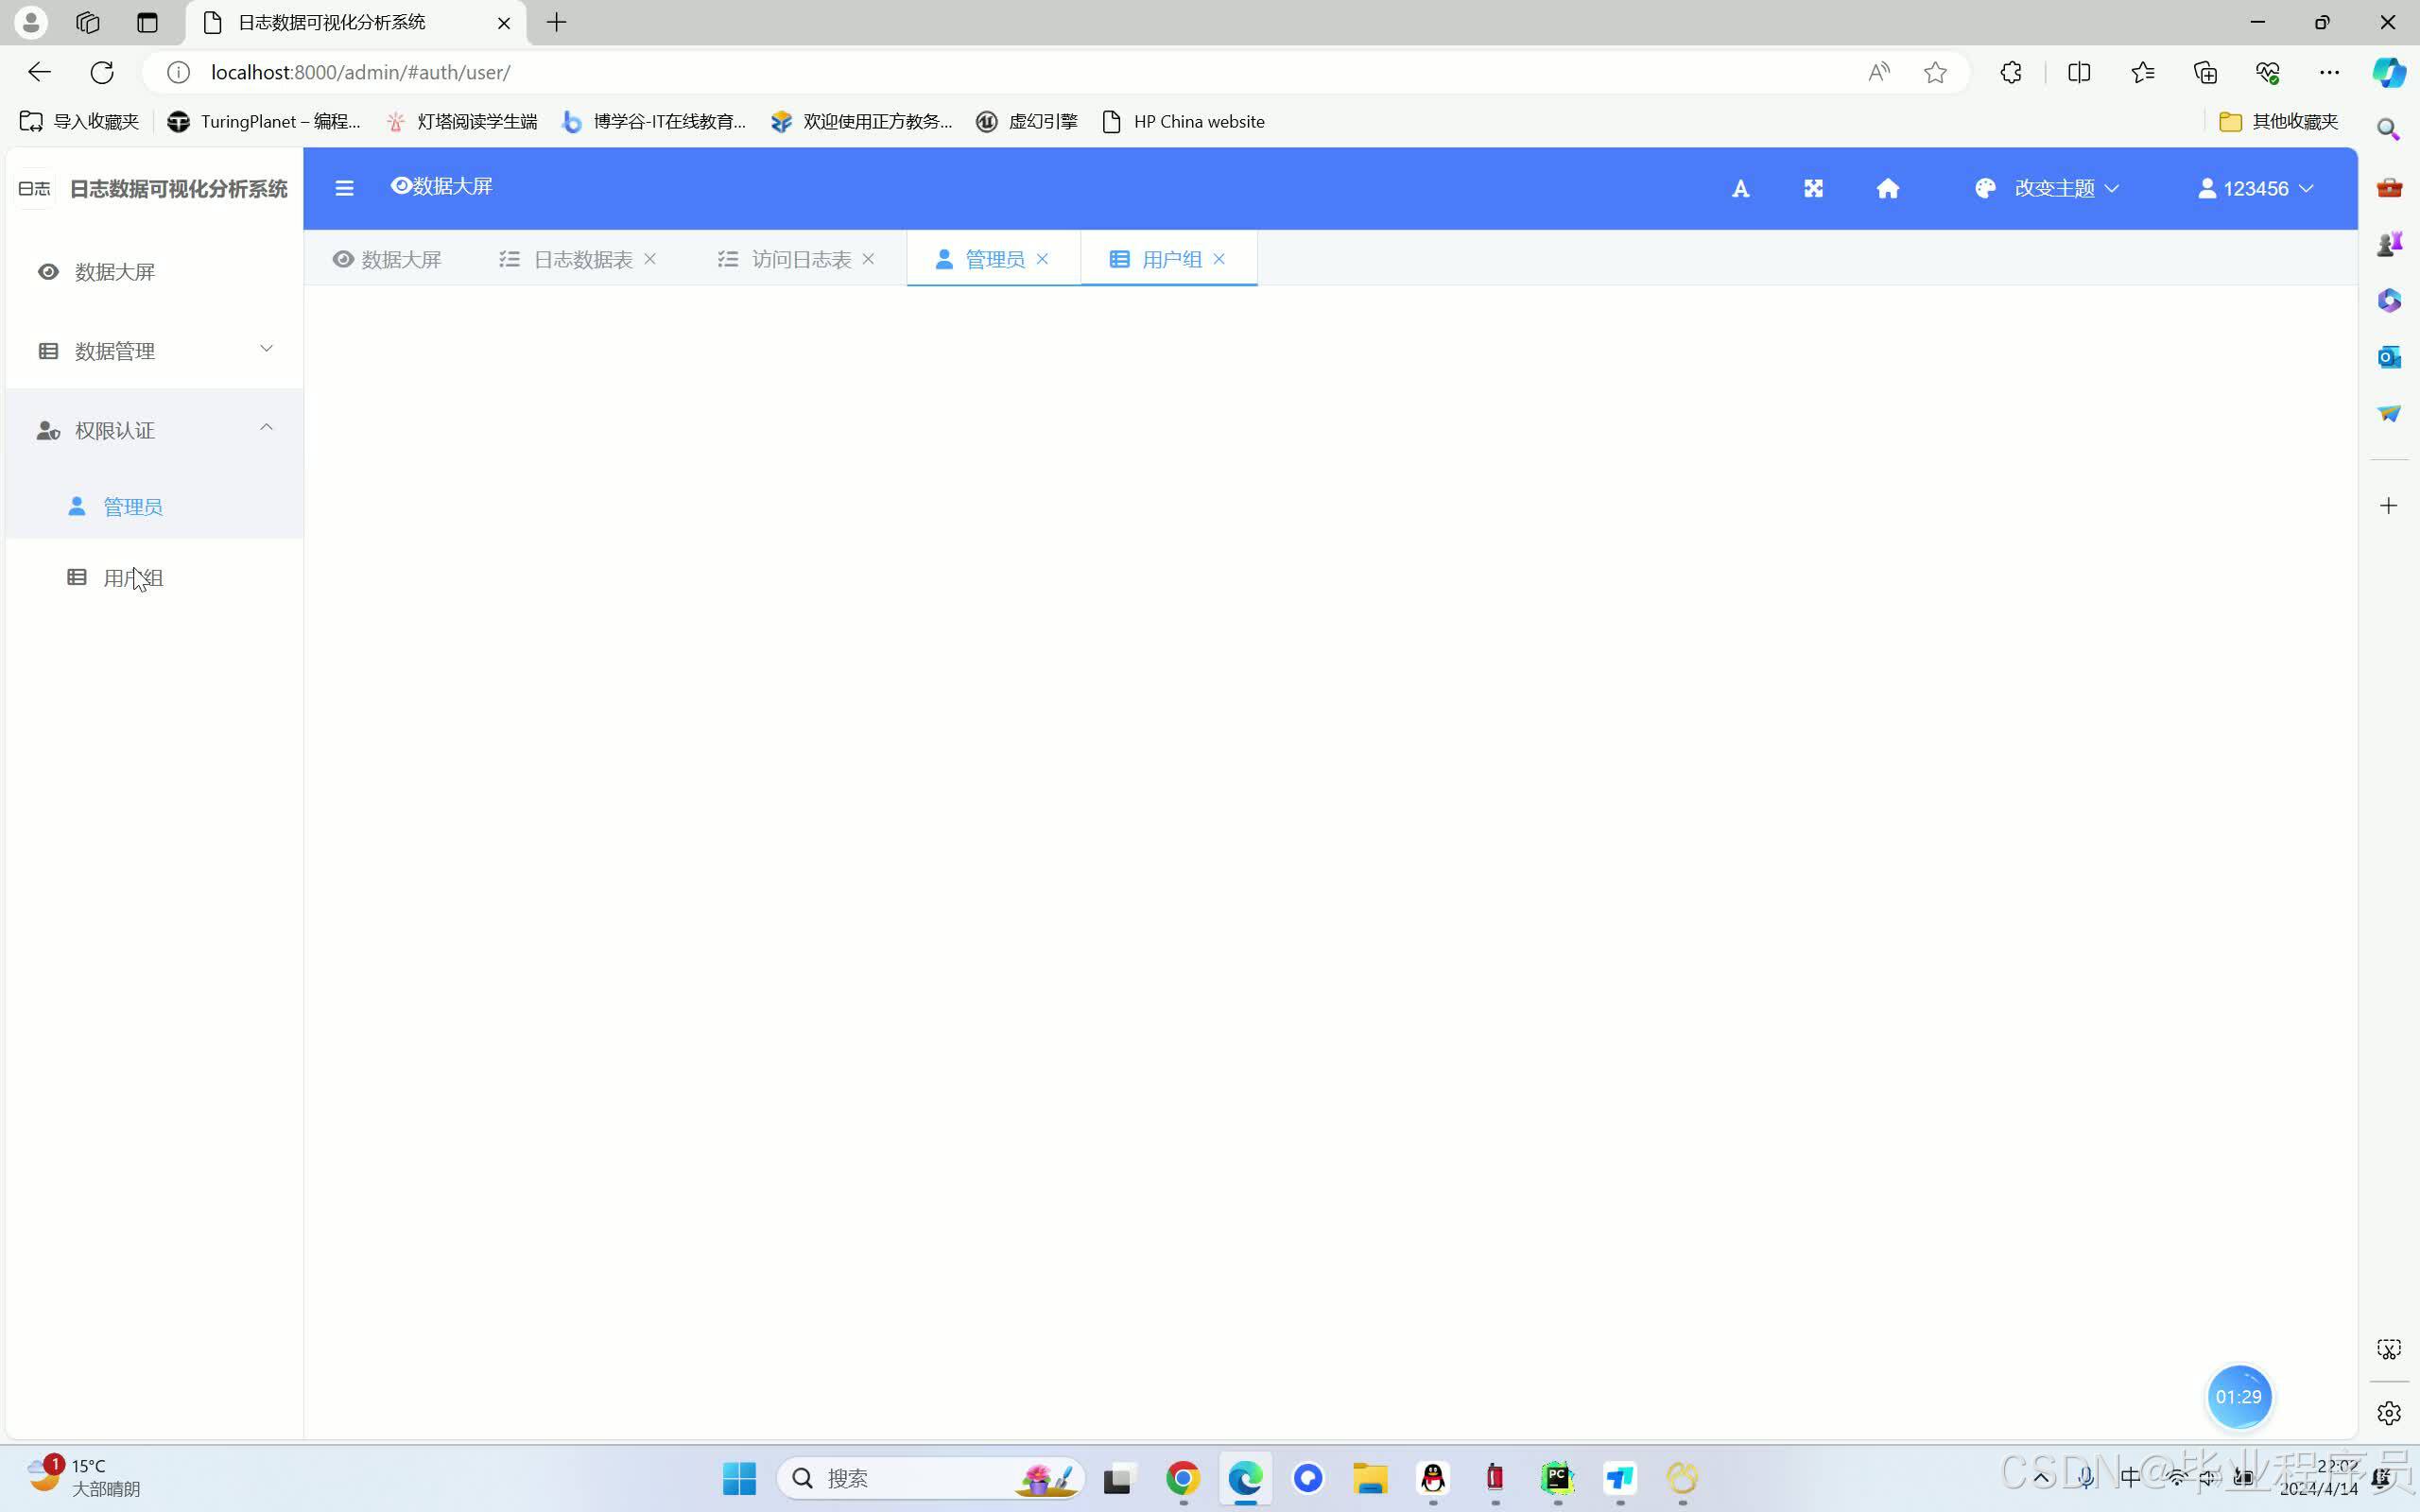
Task: Toggle the split screen browser icon
Action: [x=2079, y=72]
